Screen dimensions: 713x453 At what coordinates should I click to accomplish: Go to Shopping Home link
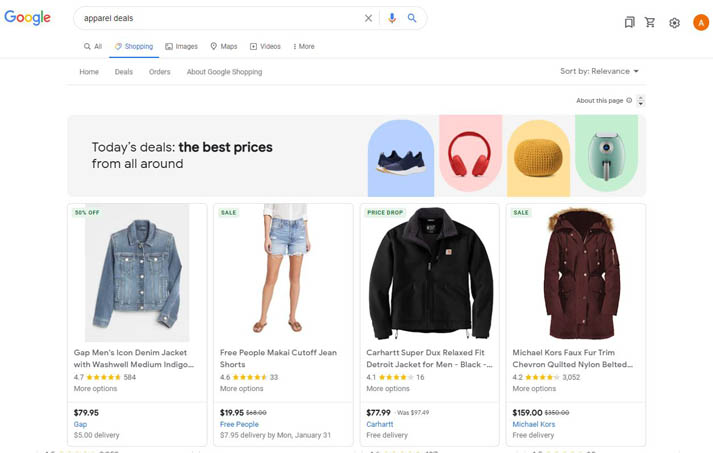pyautogui.click(x=89, y=72)
